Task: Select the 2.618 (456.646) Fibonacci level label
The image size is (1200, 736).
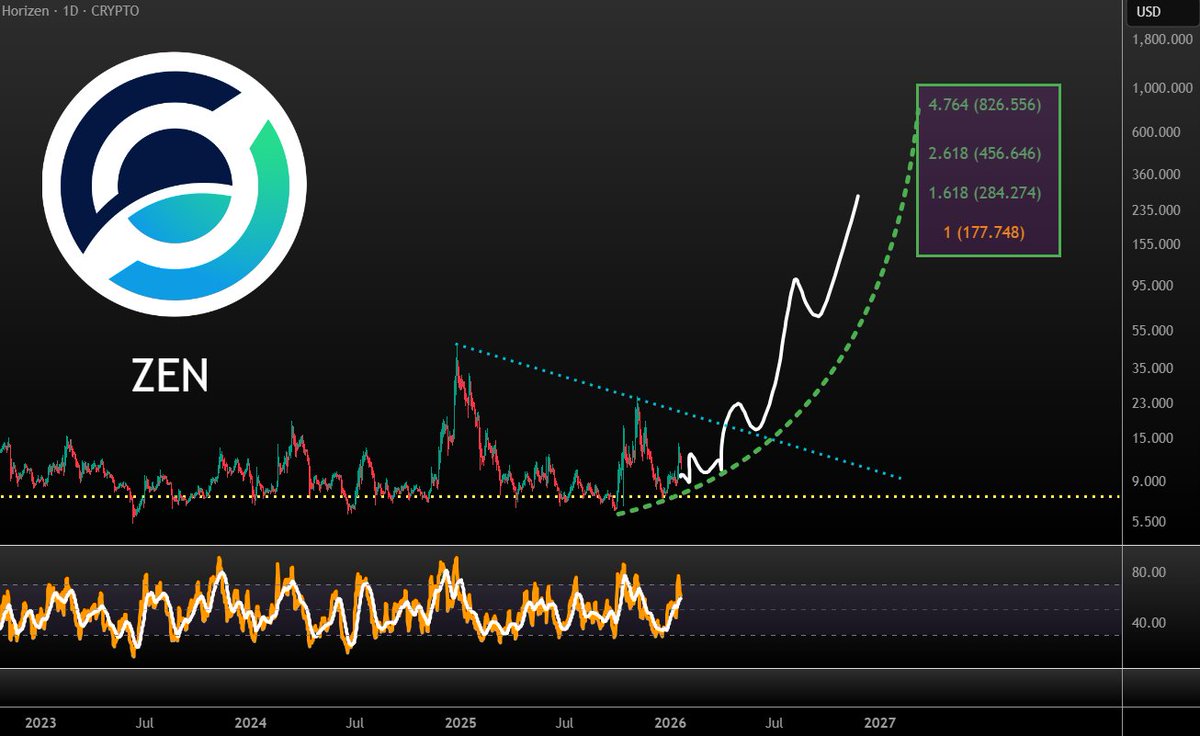Action: click(985, 153)
